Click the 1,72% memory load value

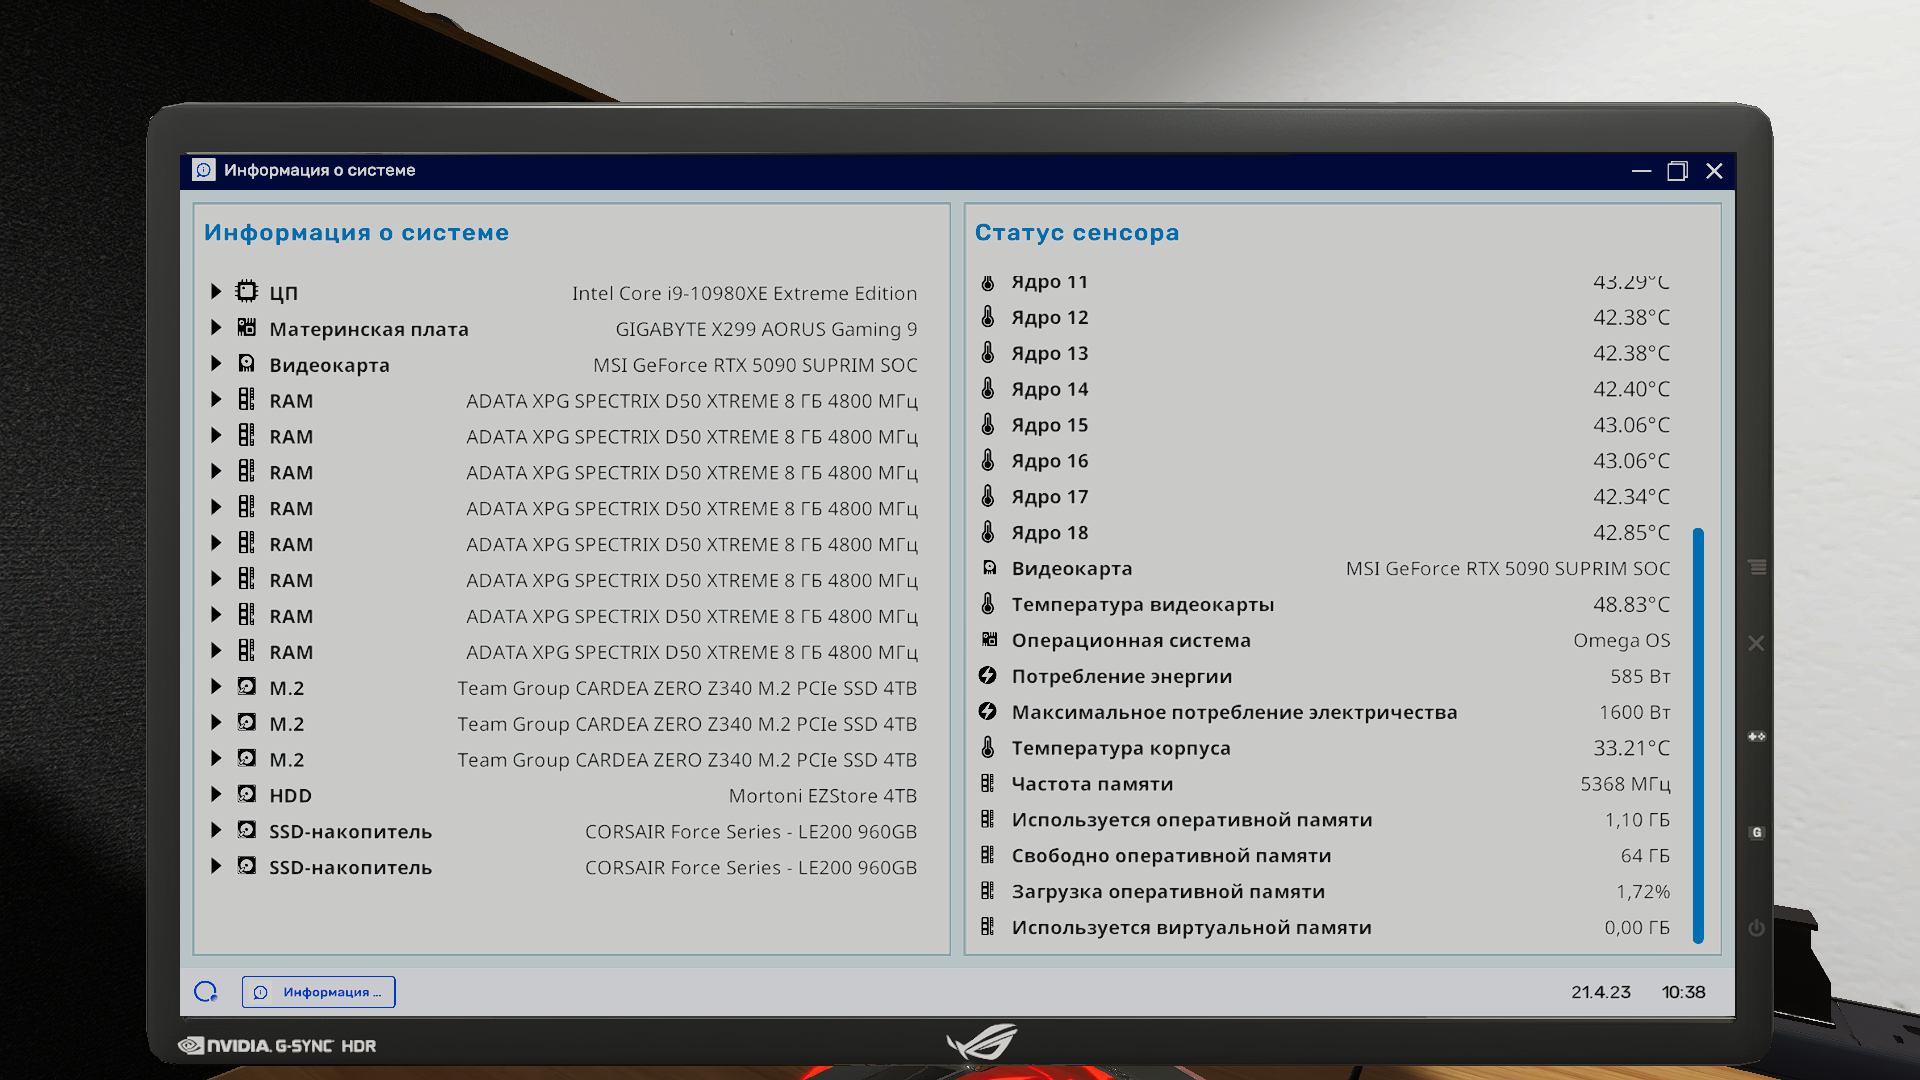1643,892
